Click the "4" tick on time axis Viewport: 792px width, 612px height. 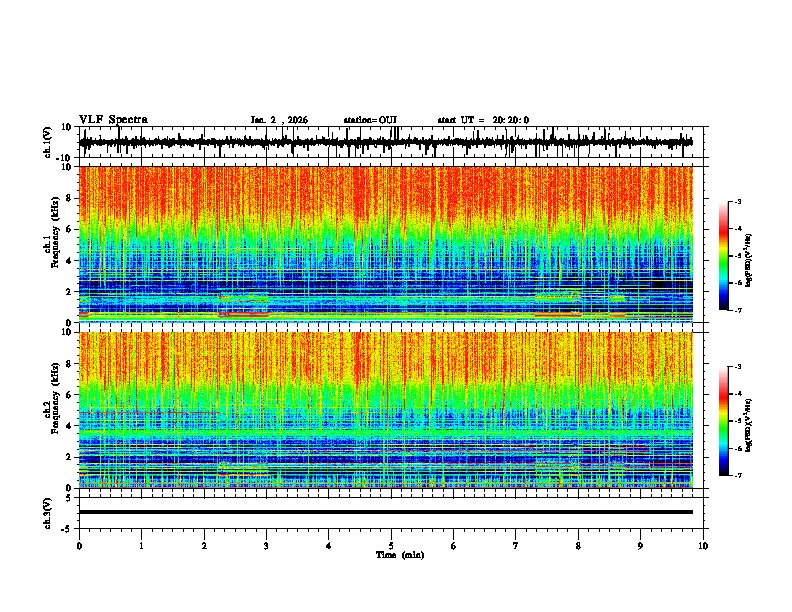pyautogui.click(x=329, y=546)
